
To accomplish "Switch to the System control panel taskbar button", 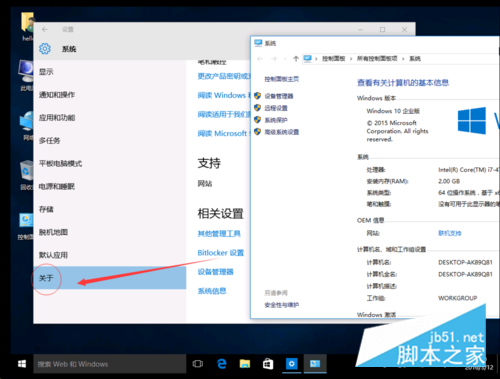I will 315,364.
